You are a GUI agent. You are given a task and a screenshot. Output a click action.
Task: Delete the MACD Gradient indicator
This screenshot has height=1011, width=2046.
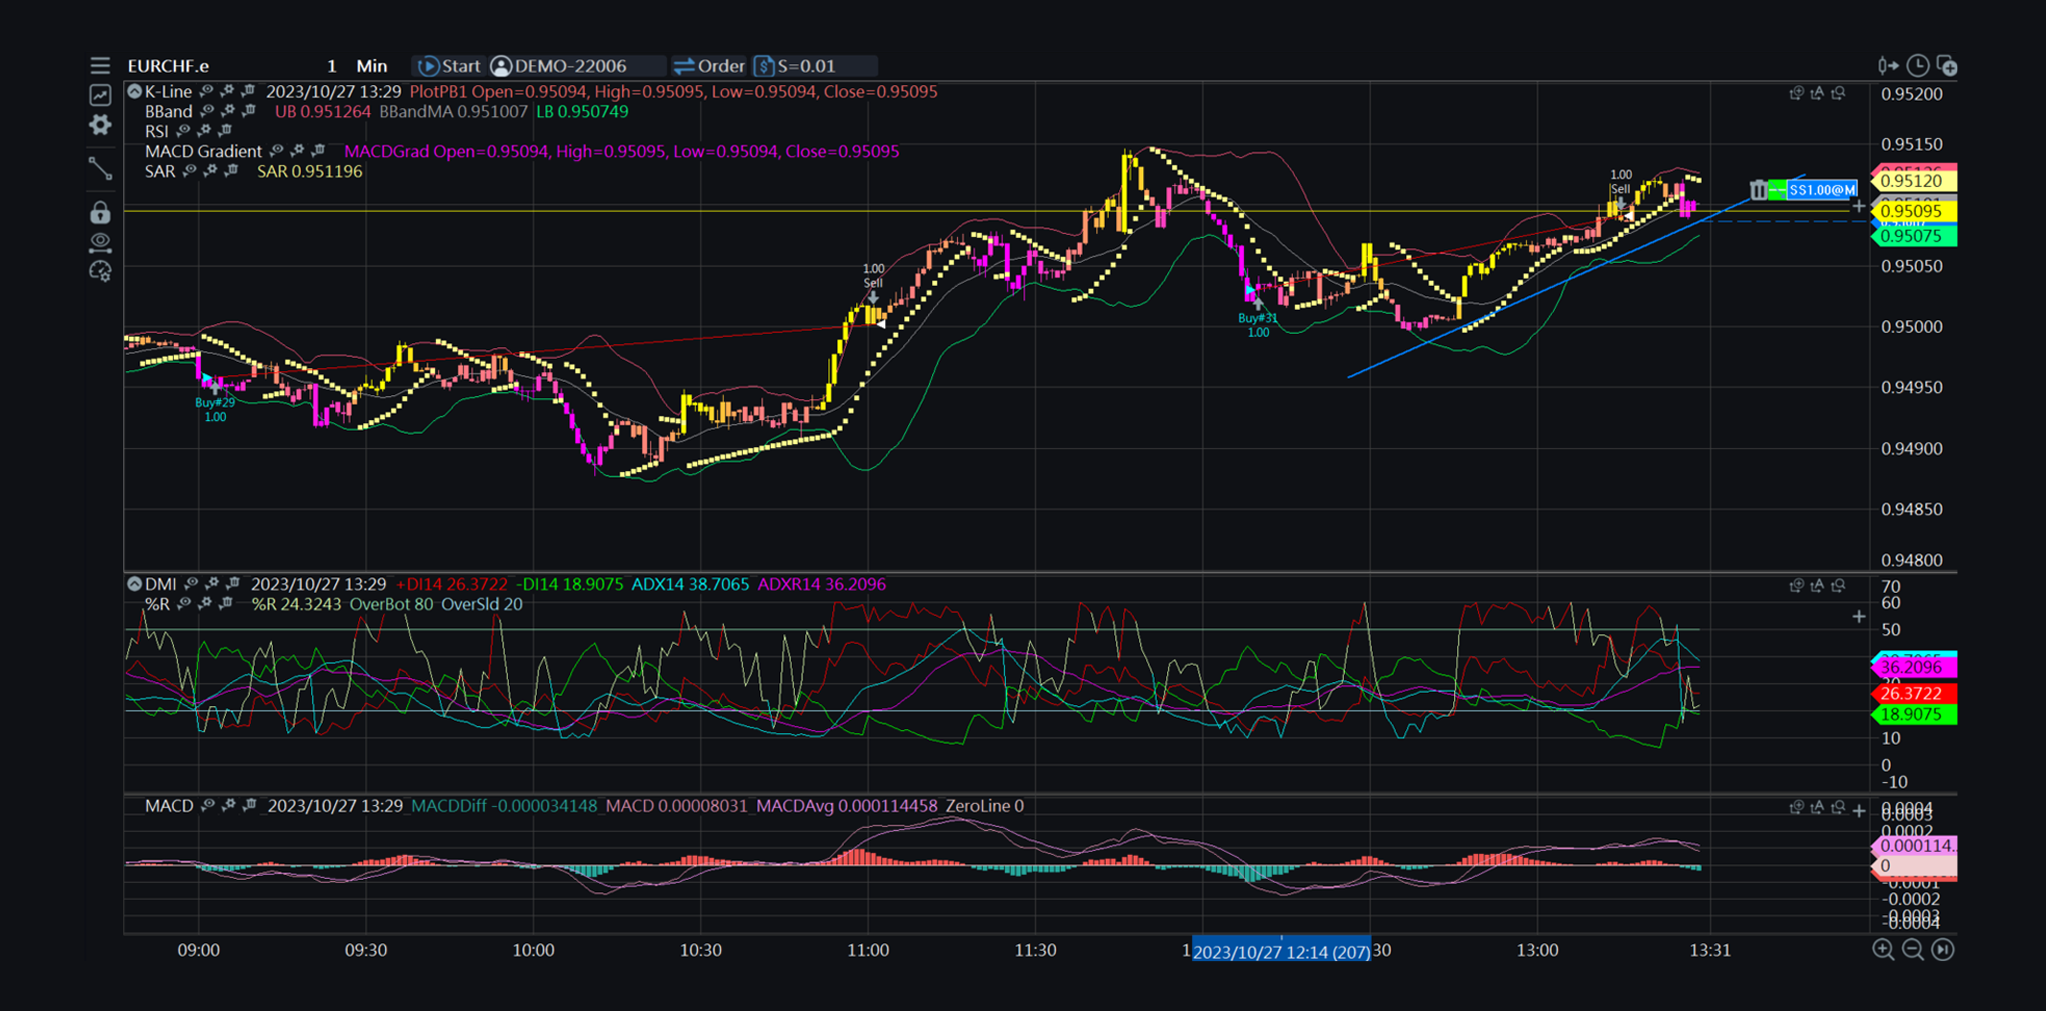point(318,152)
